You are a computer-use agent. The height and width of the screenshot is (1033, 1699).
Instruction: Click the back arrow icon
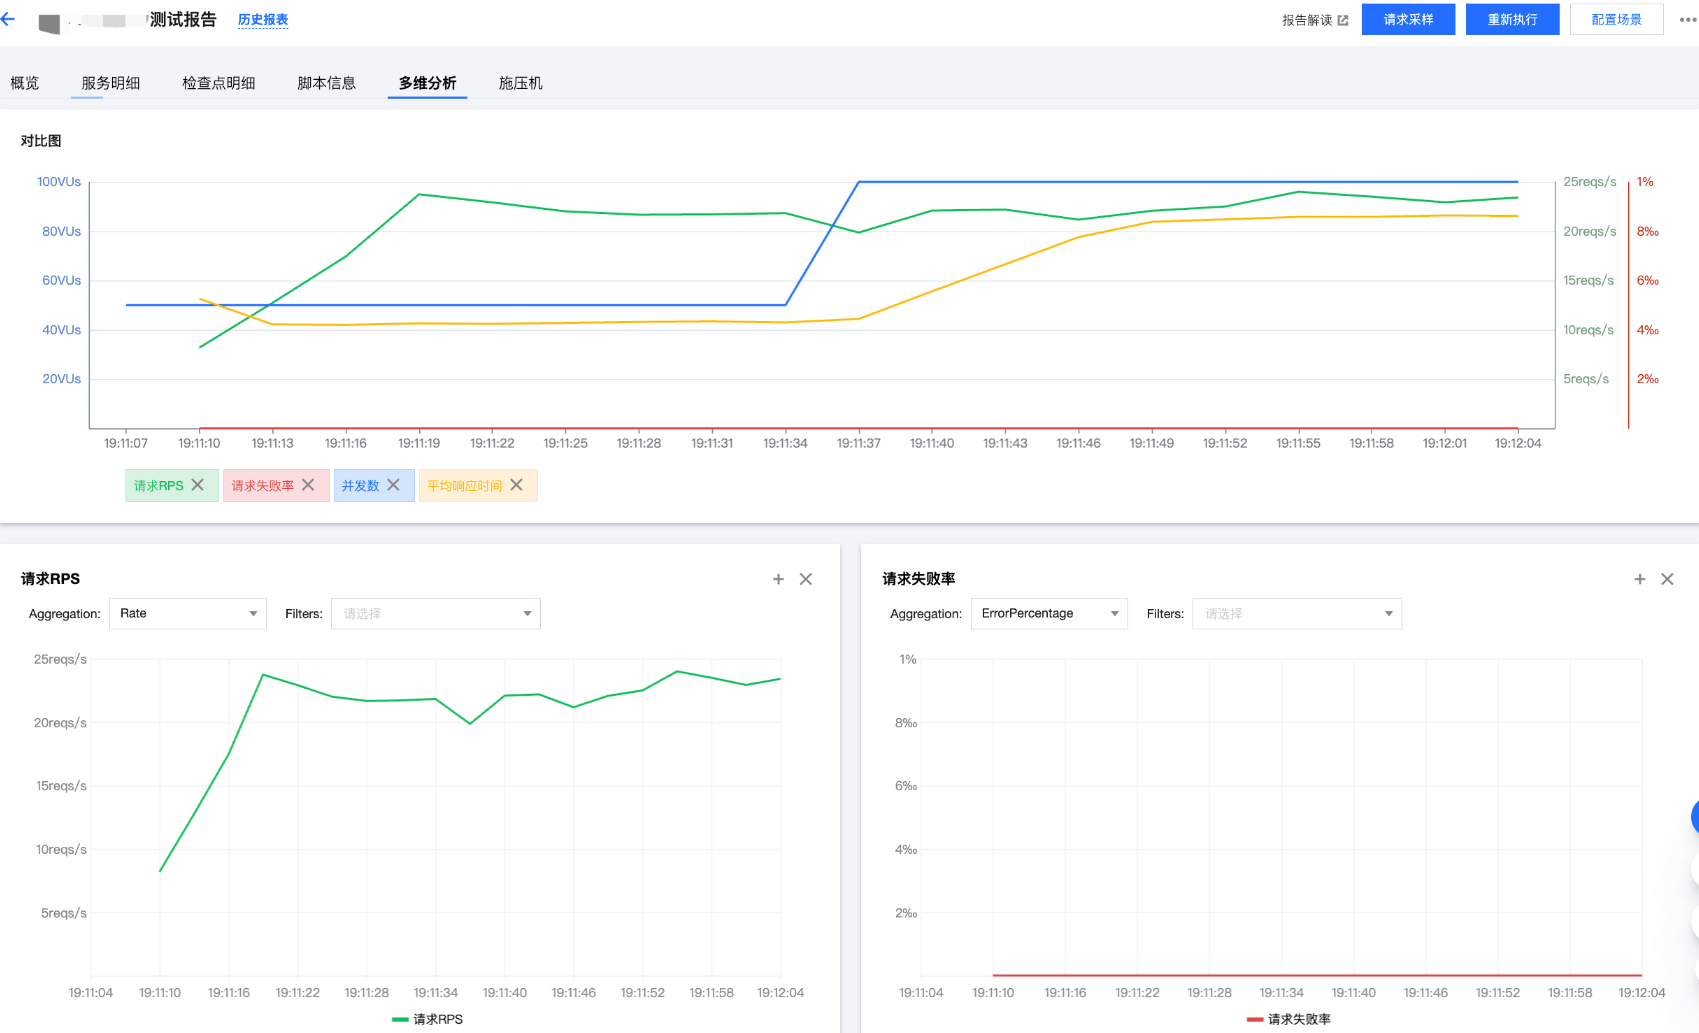pos(8,19)
